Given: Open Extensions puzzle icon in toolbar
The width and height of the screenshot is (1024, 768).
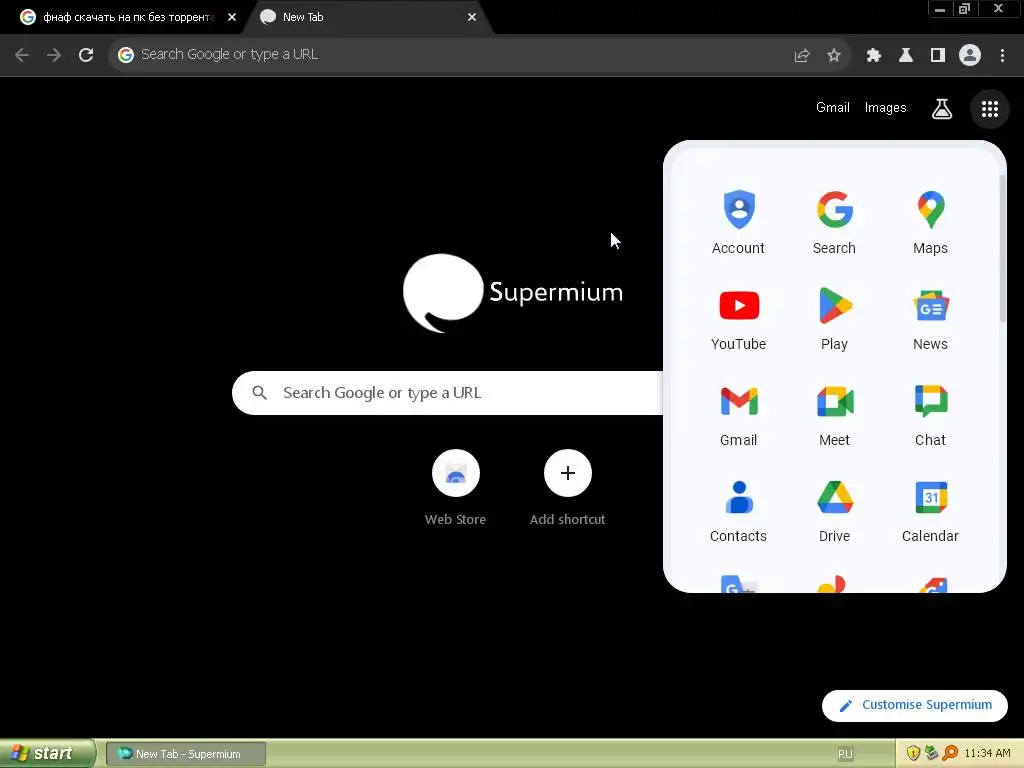Looking at the screenshot, I should [x=874, y=55].
